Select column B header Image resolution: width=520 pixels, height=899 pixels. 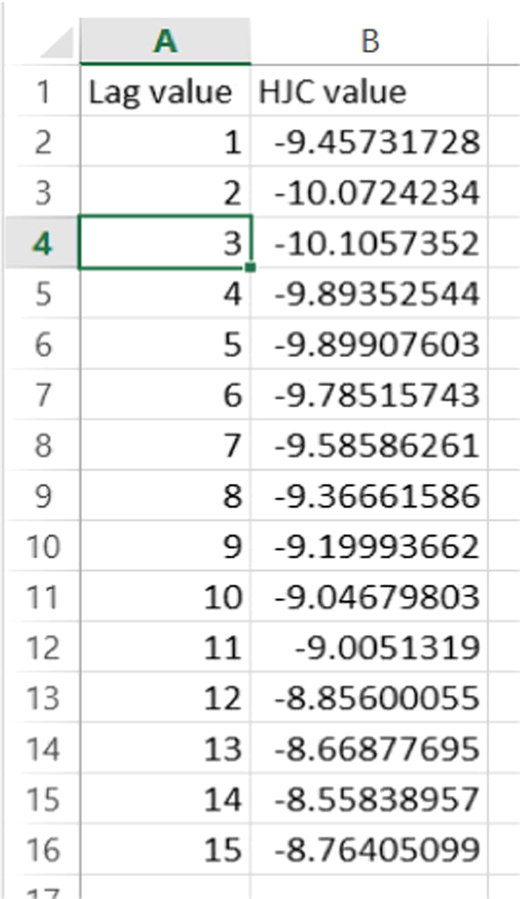click(x=370, y=41)
